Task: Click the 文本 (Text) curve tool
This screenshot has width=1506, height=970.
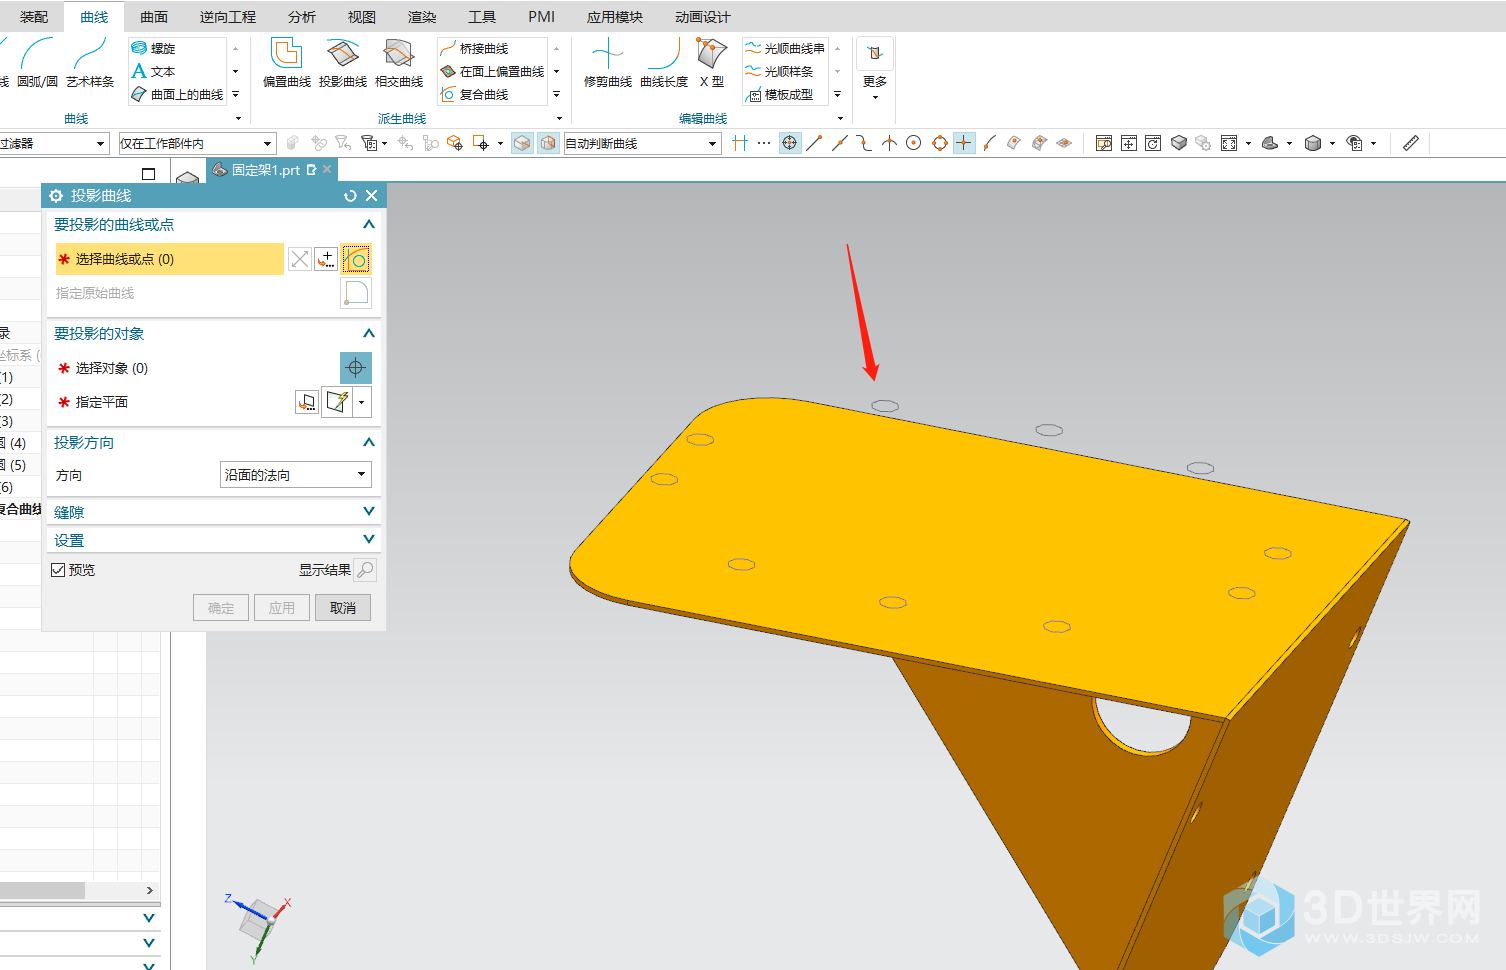Action: tap(153, 71)
